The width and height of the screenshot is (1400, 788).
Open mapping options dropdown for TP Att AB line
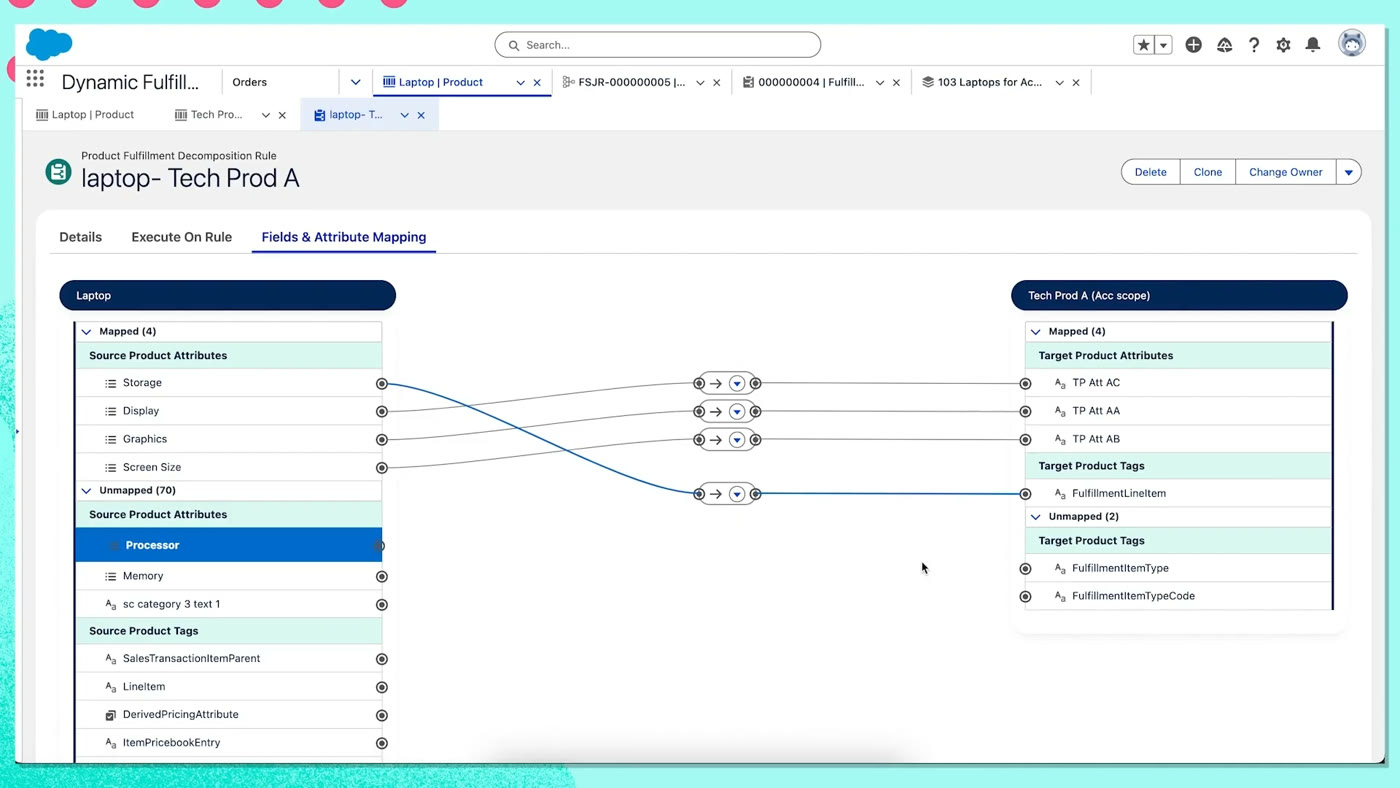pos(737,440)
